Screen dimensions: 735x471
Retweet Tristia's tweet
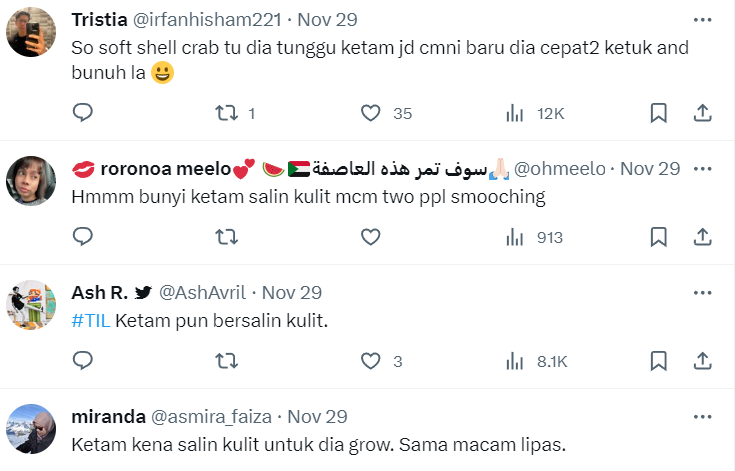(227, 113)
